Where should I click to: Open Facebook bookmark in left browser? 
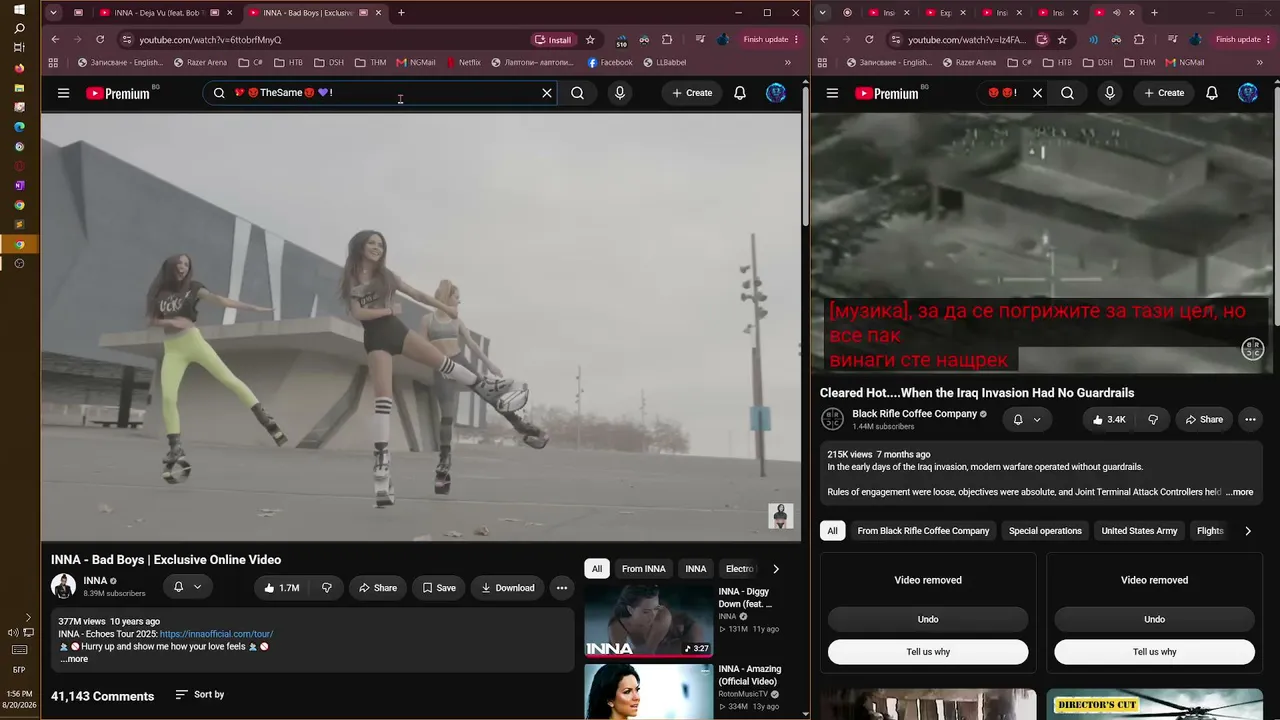[x=610, y=62]
